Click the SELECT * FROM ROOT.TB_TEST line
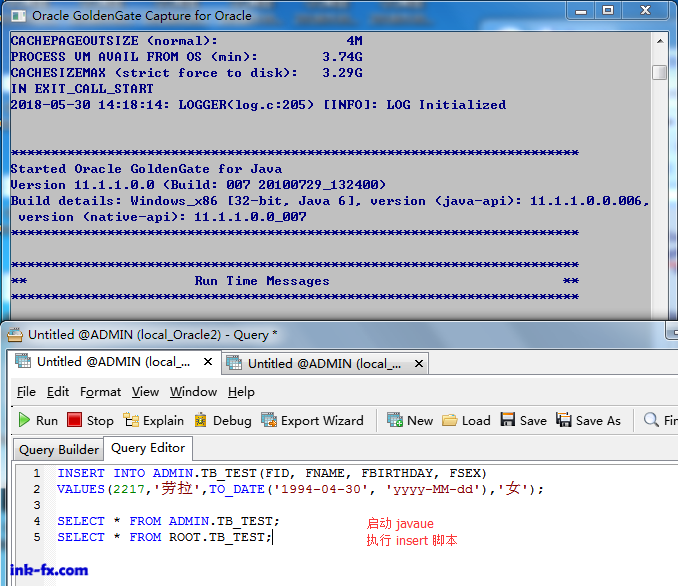 (x=165, y=537)
